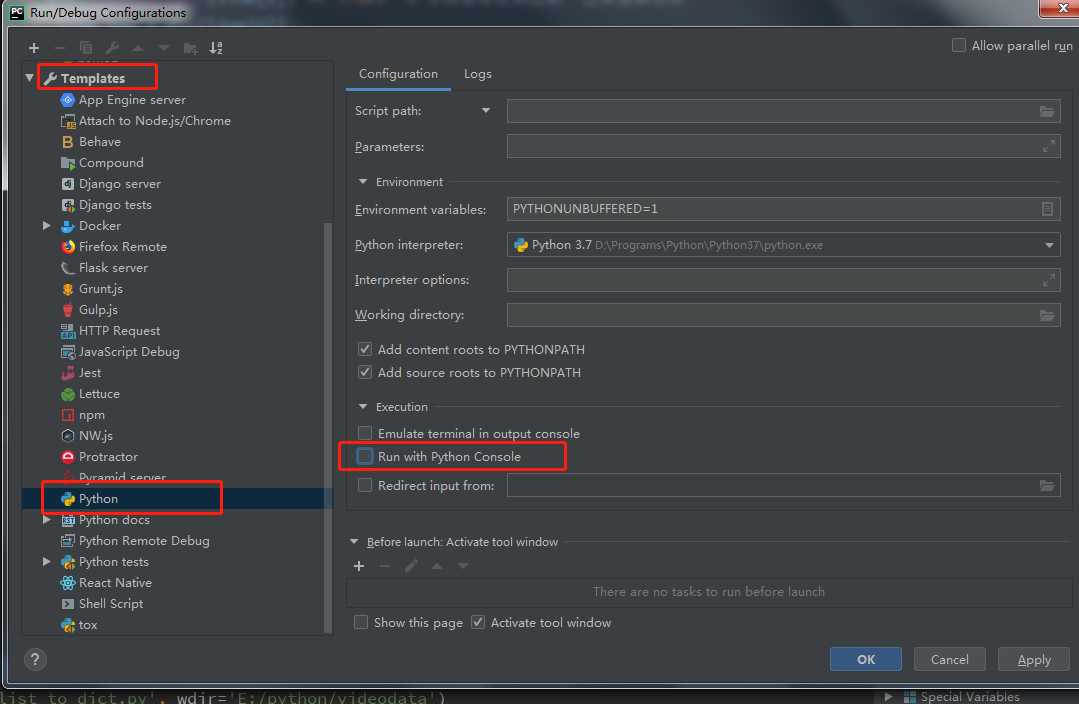This screenshot has height=704, width=1079.
Task: Toggle Run with Python Console checkbox
Action: pyautogui.click(x=365, y=456)
